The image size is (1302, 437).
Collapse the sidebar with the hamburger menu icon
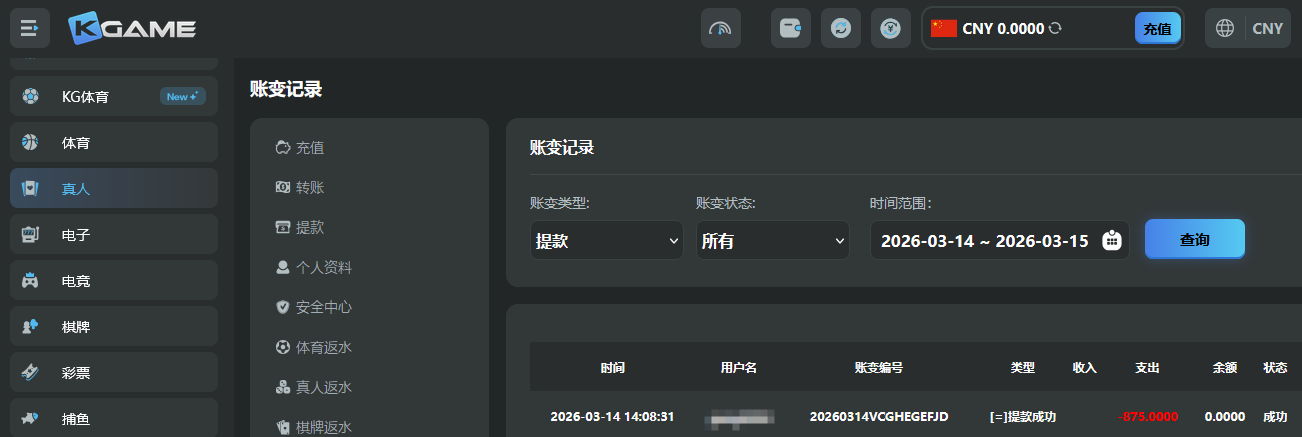click(29, 28)
